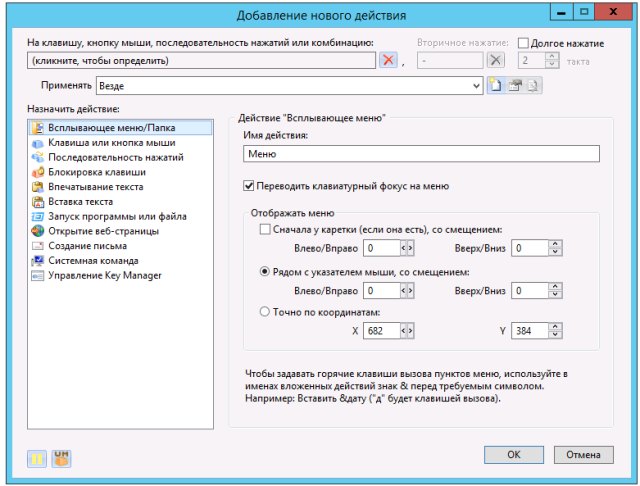Close the Добавление нового действия dialog

[613, 12]
